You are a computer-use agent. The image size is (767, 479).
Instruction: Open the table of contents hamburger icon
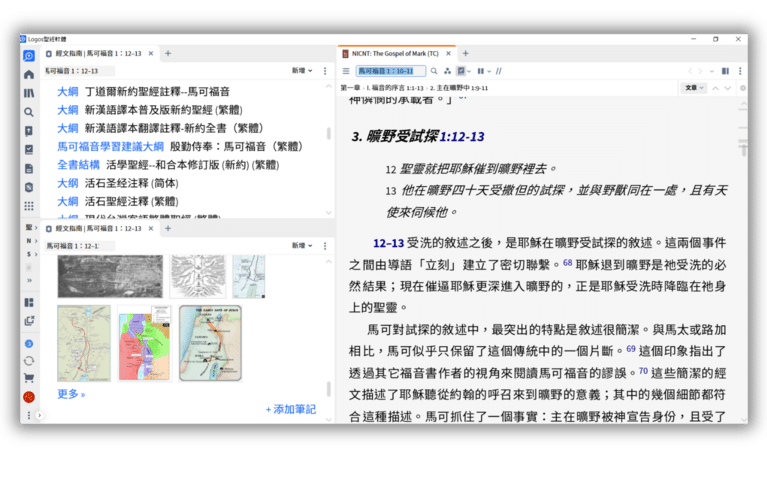346,71
